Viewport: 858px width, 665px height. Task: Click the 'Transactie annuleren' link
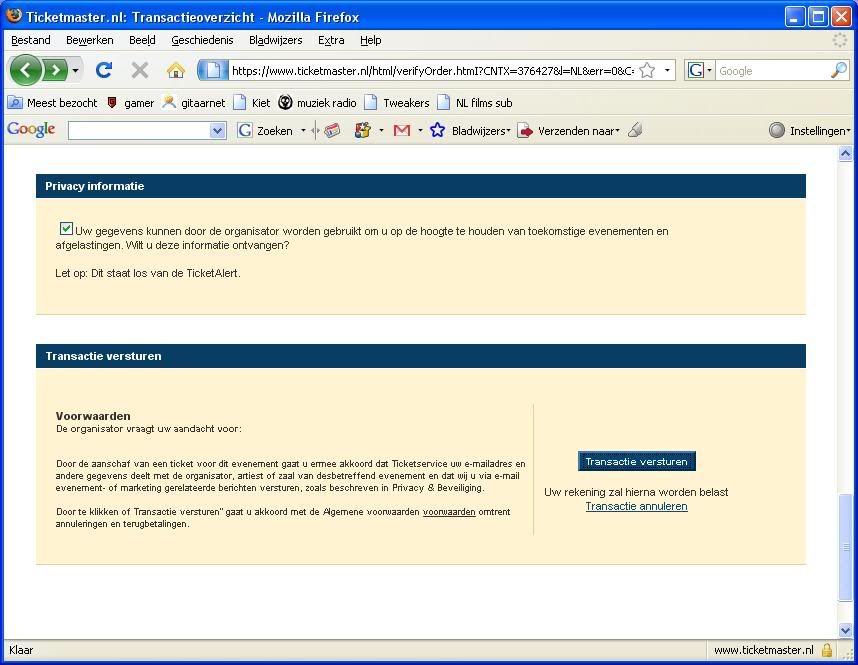pyautogui.click(x=636, y=506)
